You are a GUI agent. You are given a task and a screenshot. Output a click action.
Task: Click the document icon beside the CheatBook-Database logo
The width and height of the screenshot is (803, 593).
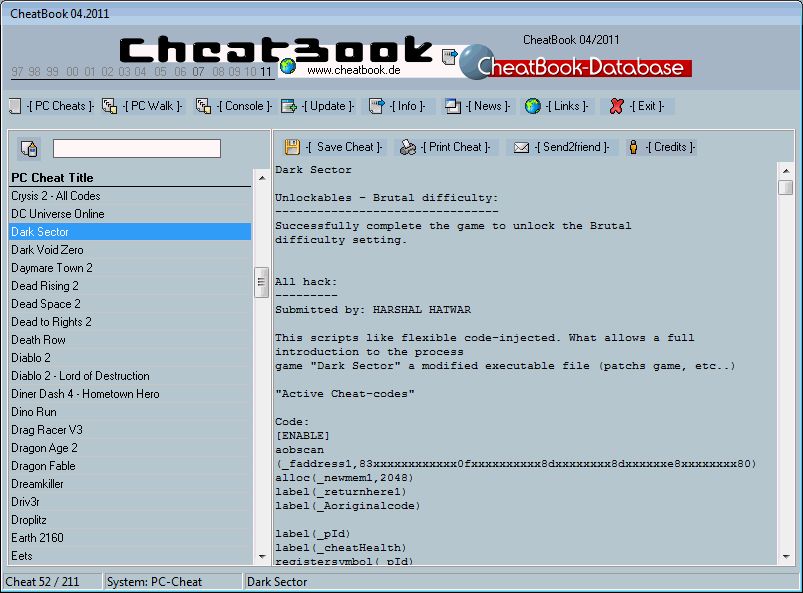coord(449,57)
